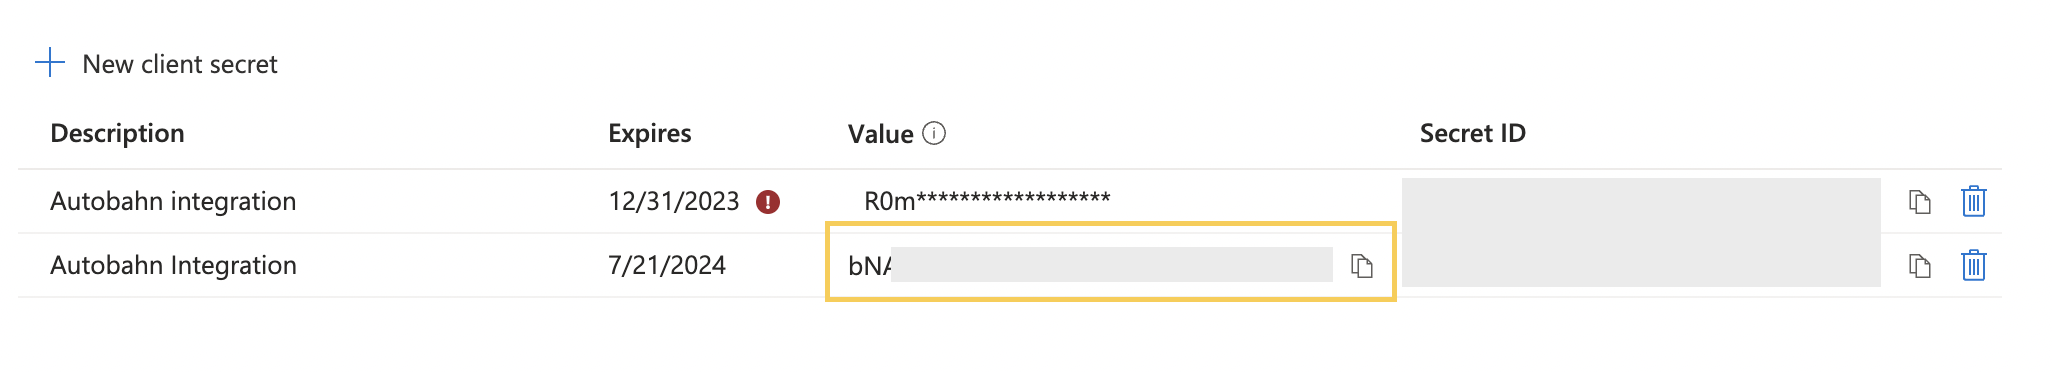Click the 7/21/2024 expiry date
The image size is (2052, 372).
point(667,266)
